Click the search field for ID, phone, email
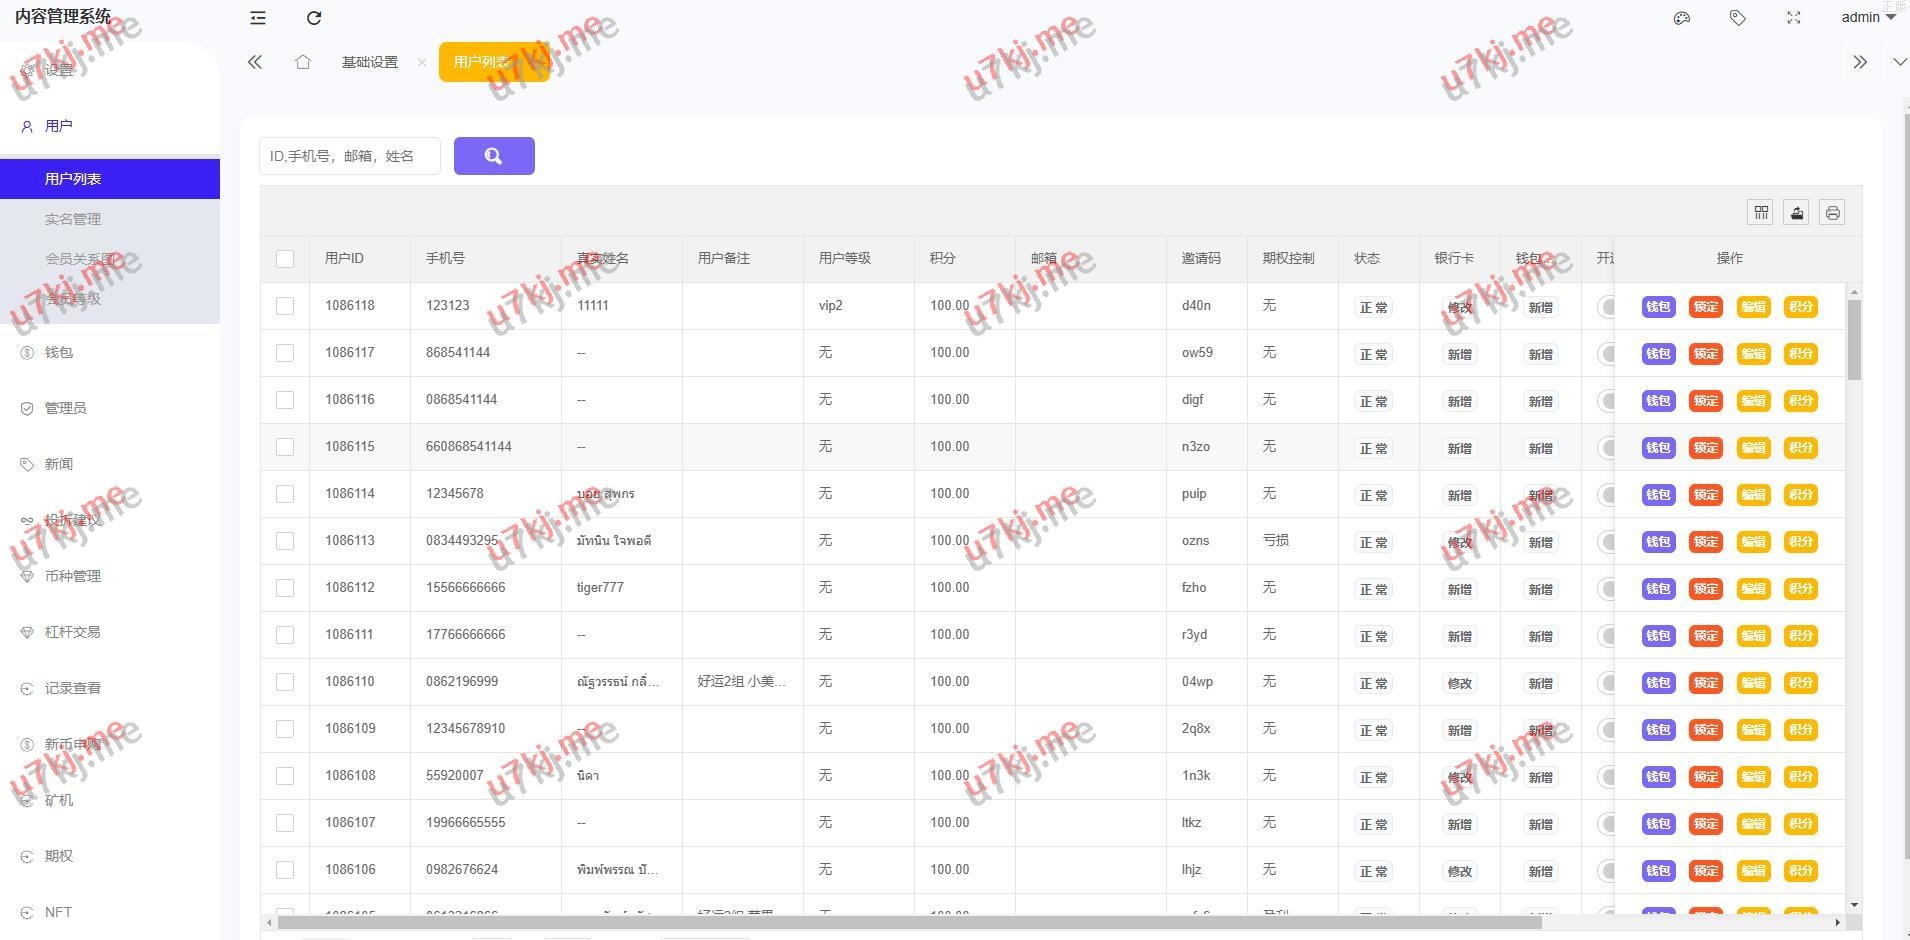Image resolution: width=1910 pixels, height=940 pixels. [349, 156]
